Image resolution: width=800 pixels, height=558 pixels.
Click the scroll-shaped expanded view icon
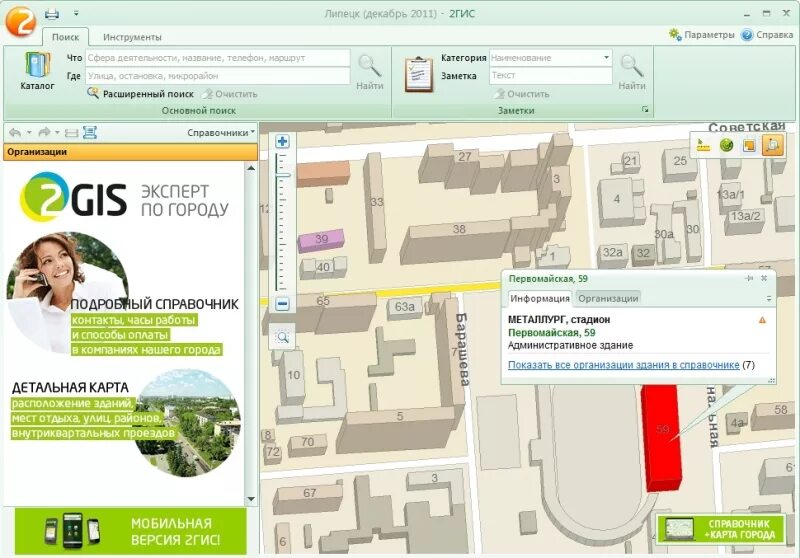(90, 133)
